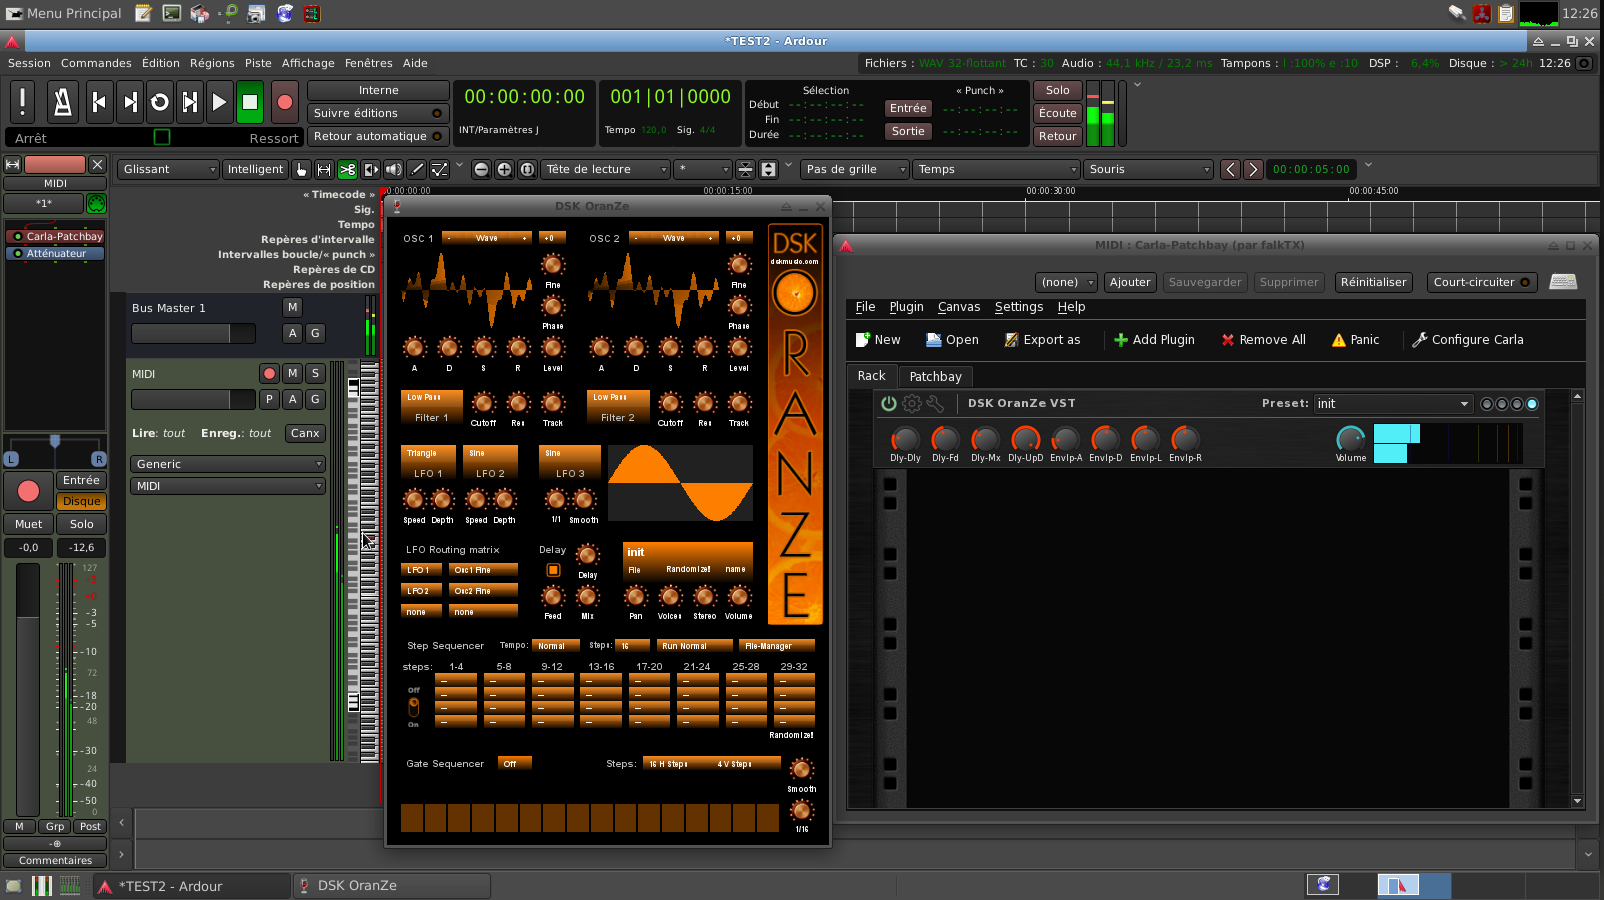Click Add Plugin in Carla toolbar
This screenshot has height=900, width=1604.
pos(1154,340)
